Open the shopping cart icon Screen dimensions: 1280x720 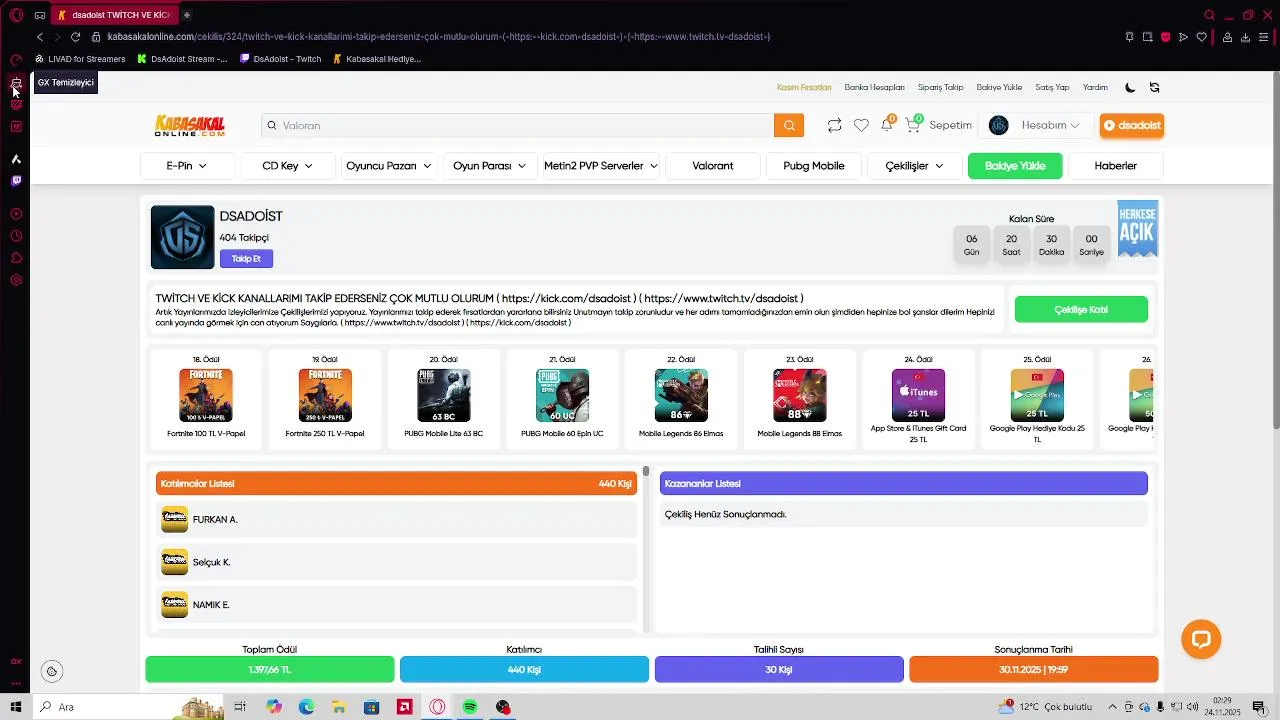click(x=912, y=125)
